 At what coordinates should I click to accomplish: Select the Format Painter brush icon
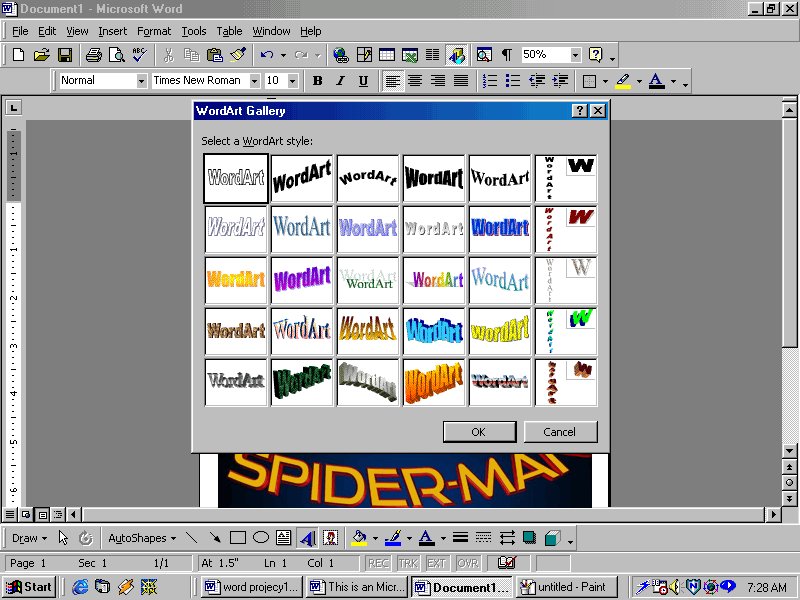(238, 55)
